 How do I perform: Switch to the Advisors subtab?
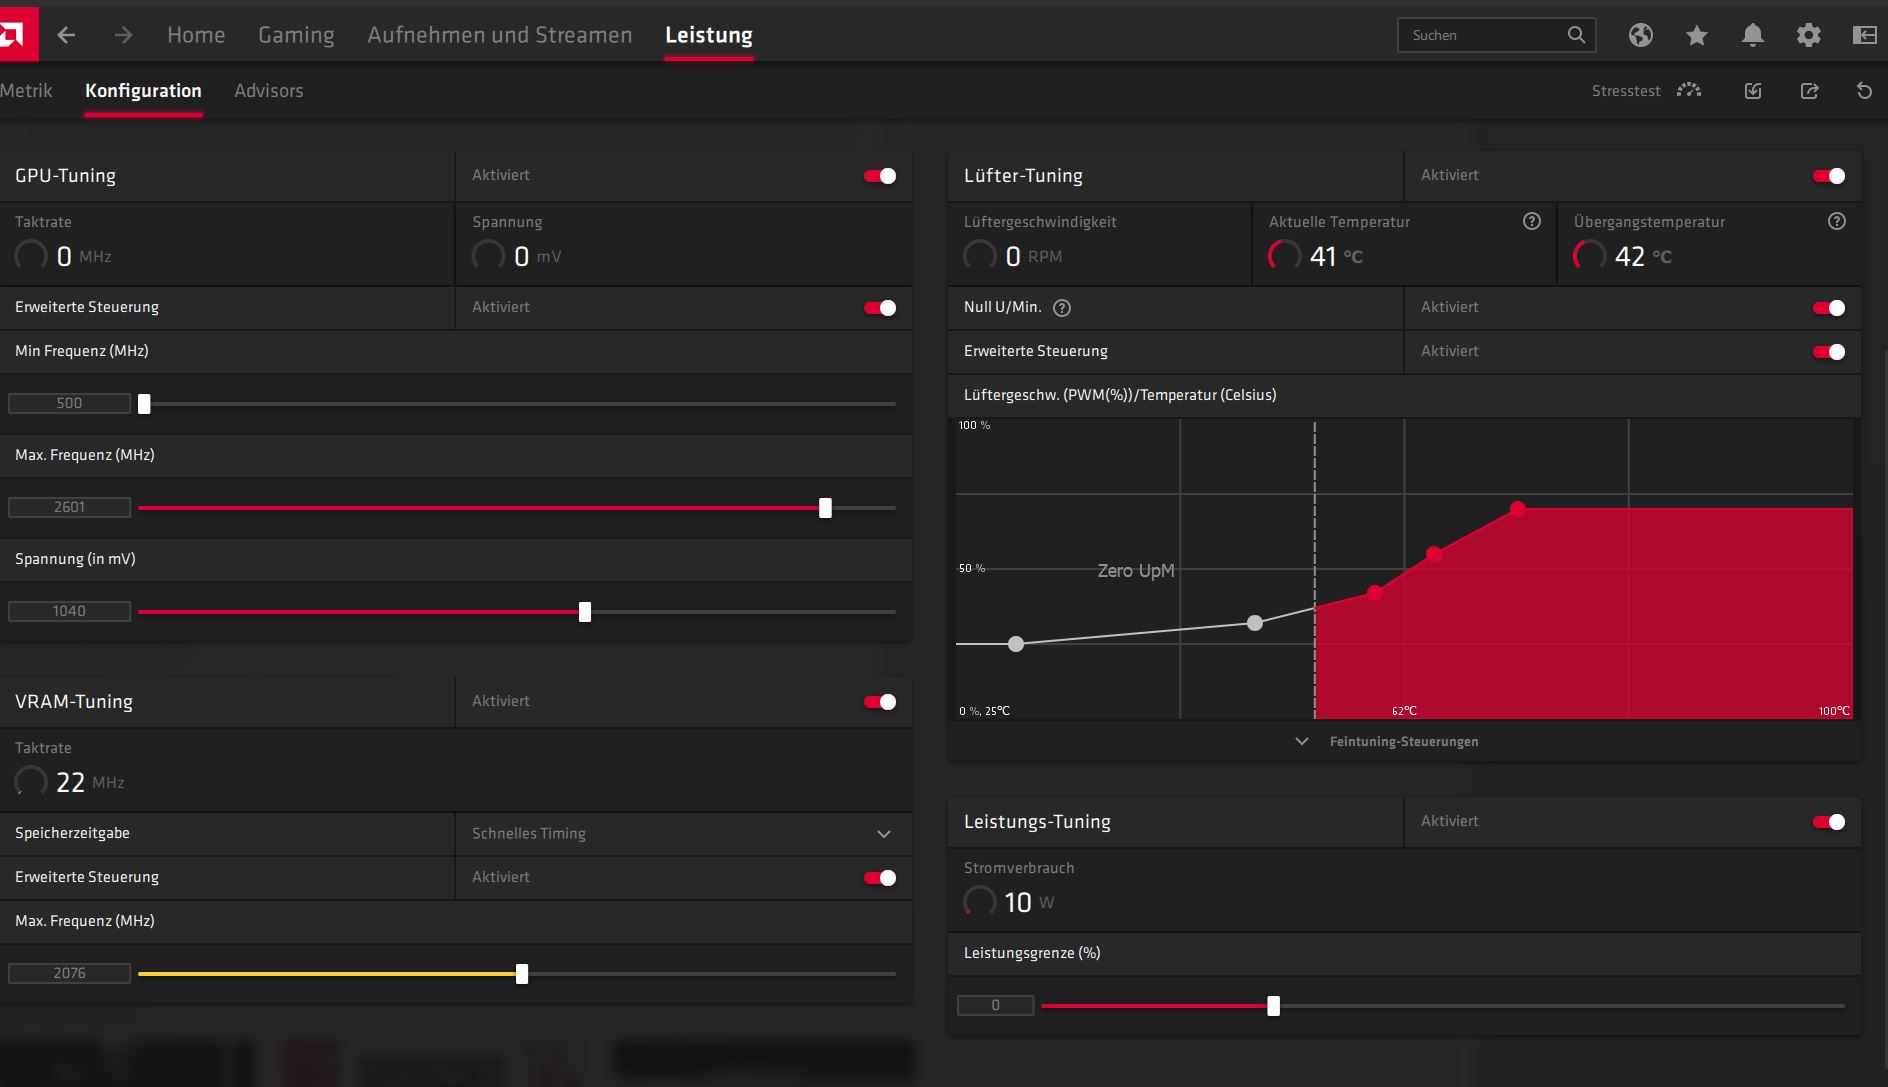click(x=268, y=90)
